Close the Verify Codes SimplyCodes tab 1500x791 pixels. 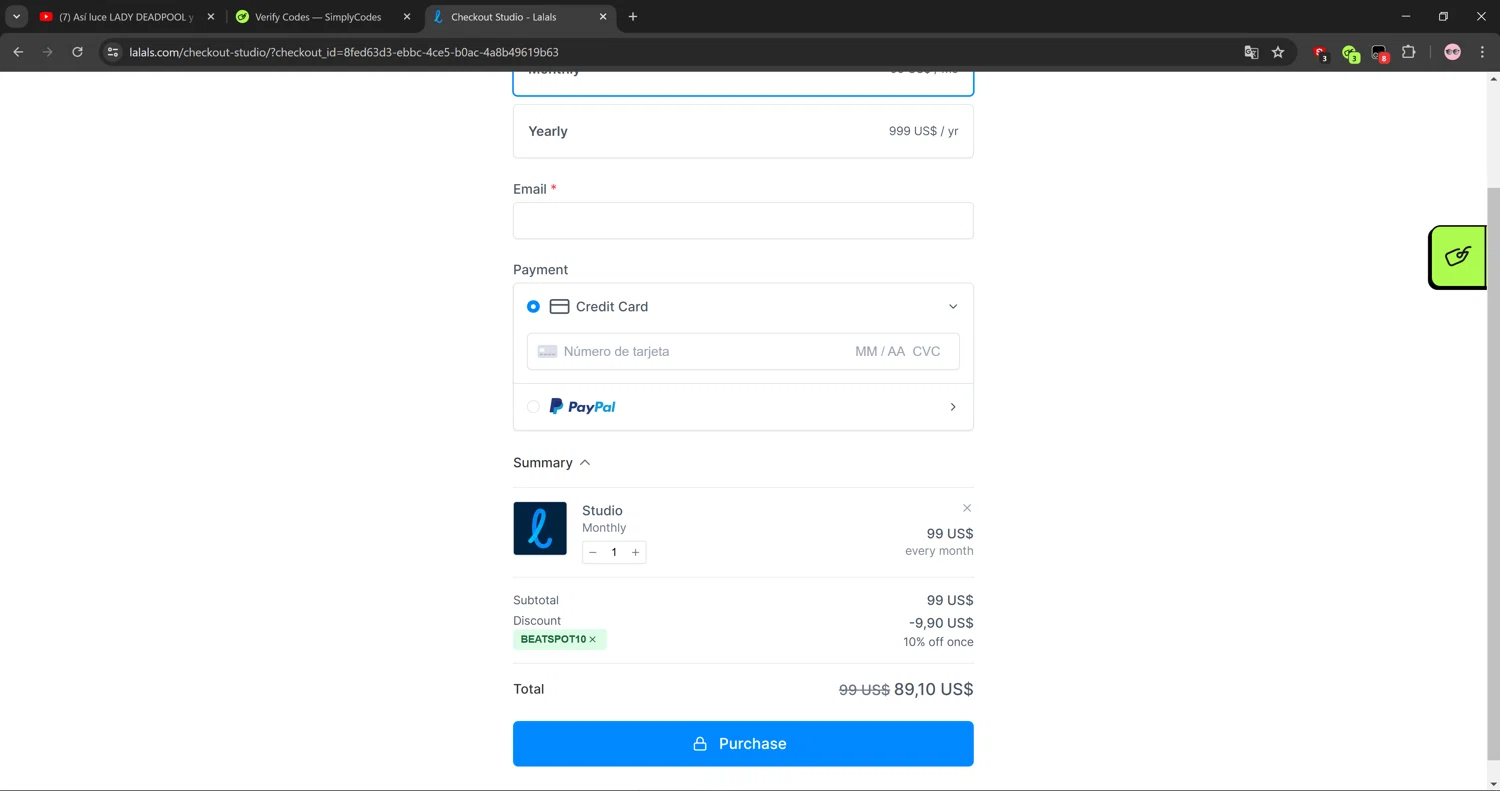pos(407,17)
